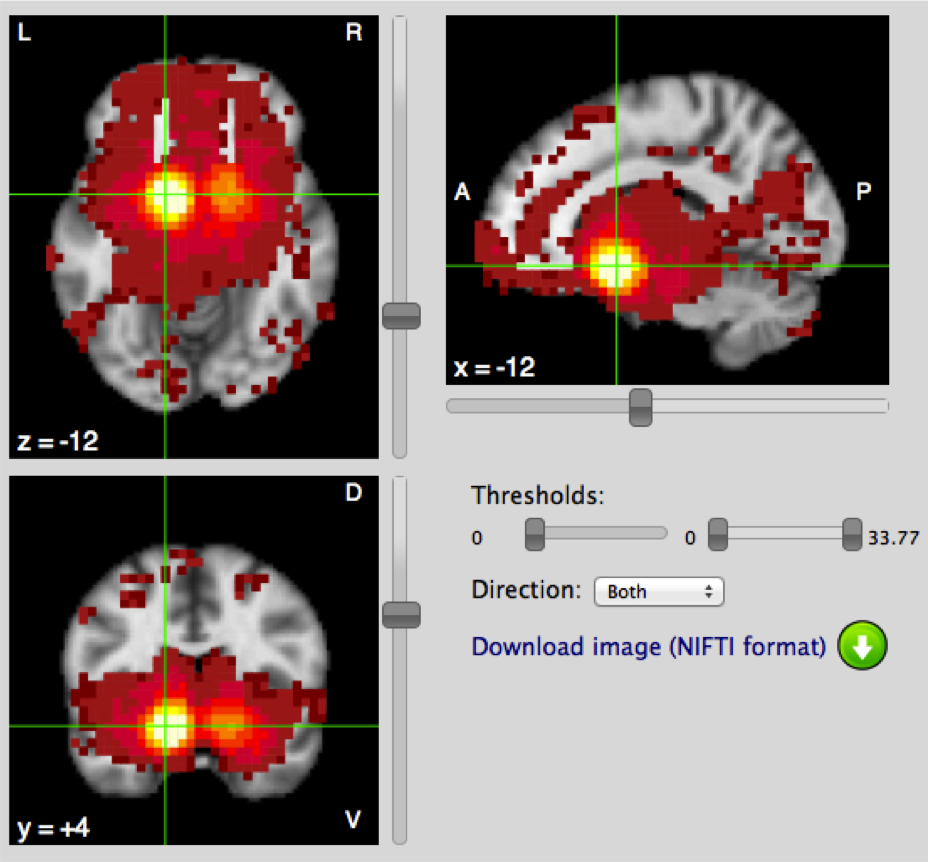
Task: Click the coronal view's vertical y slider handle
Action: click(401, 615)
